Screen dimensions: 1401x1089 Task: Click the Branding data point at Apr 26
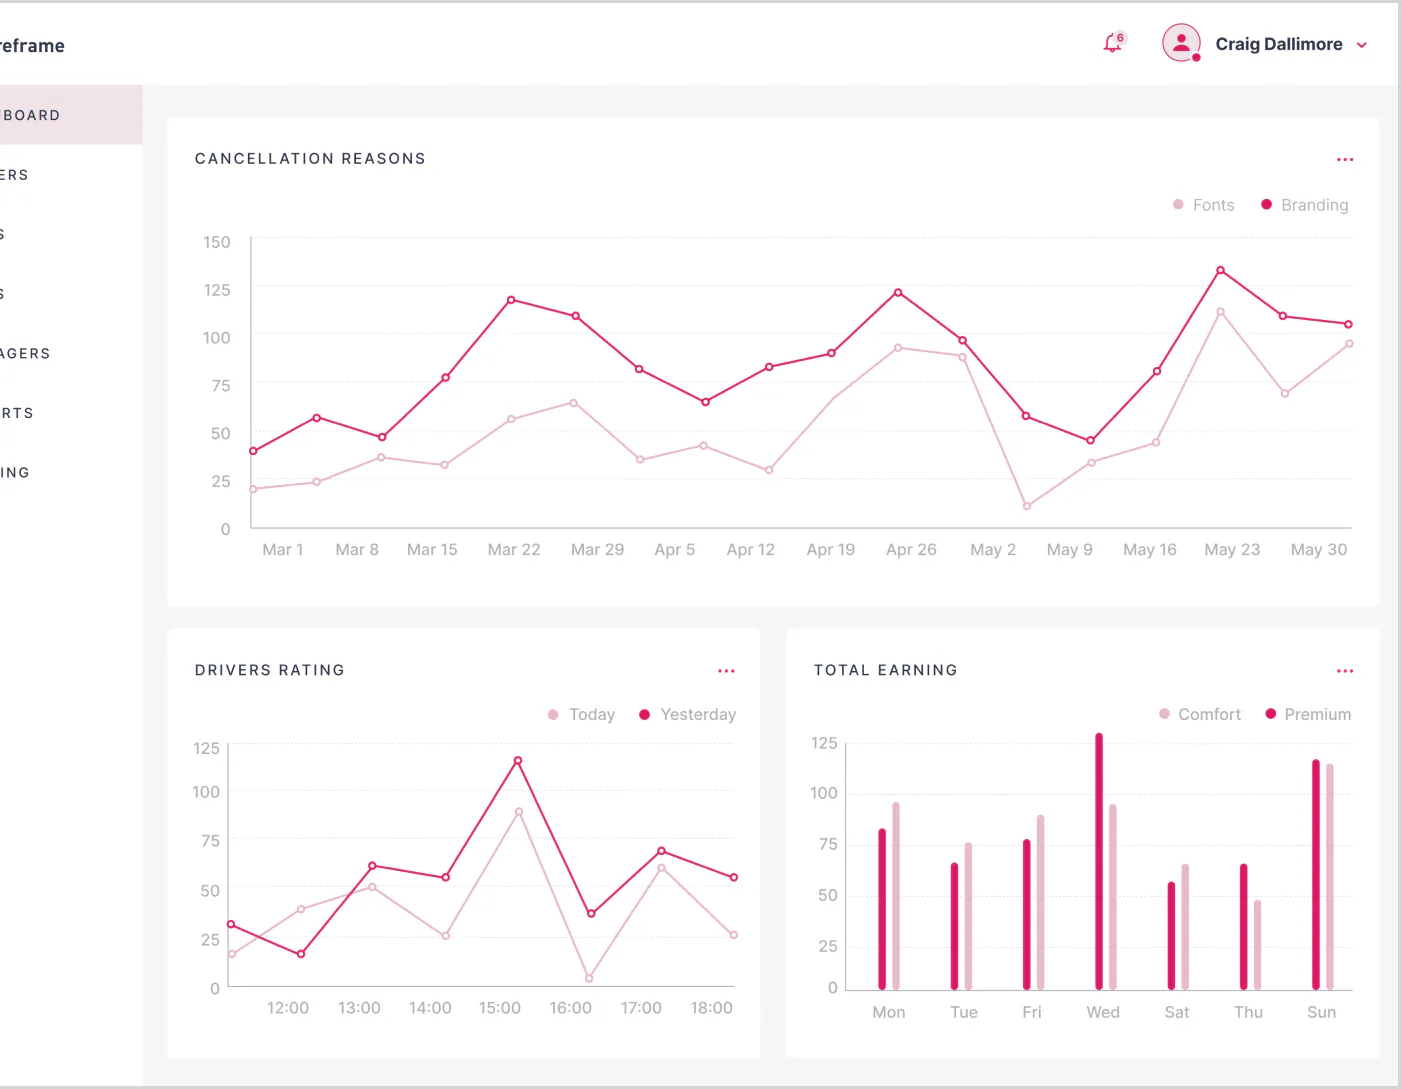pos(898,292)
